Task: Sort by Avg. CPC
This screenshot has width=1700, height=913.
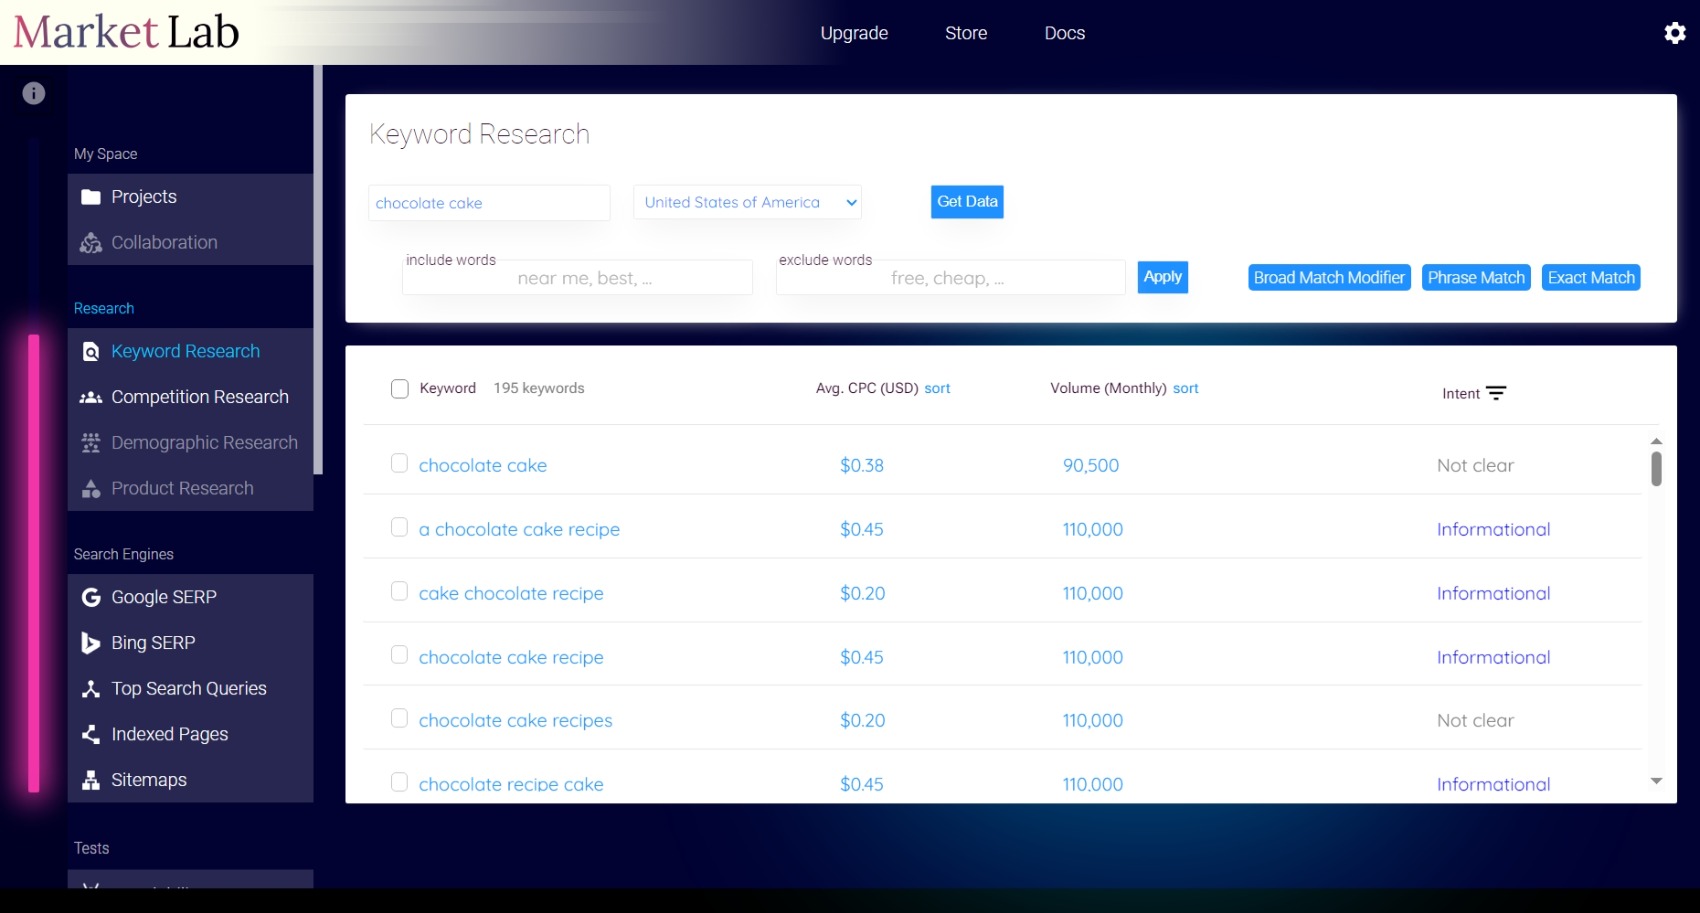Action: pyautogui.click(x=937, y=388)
